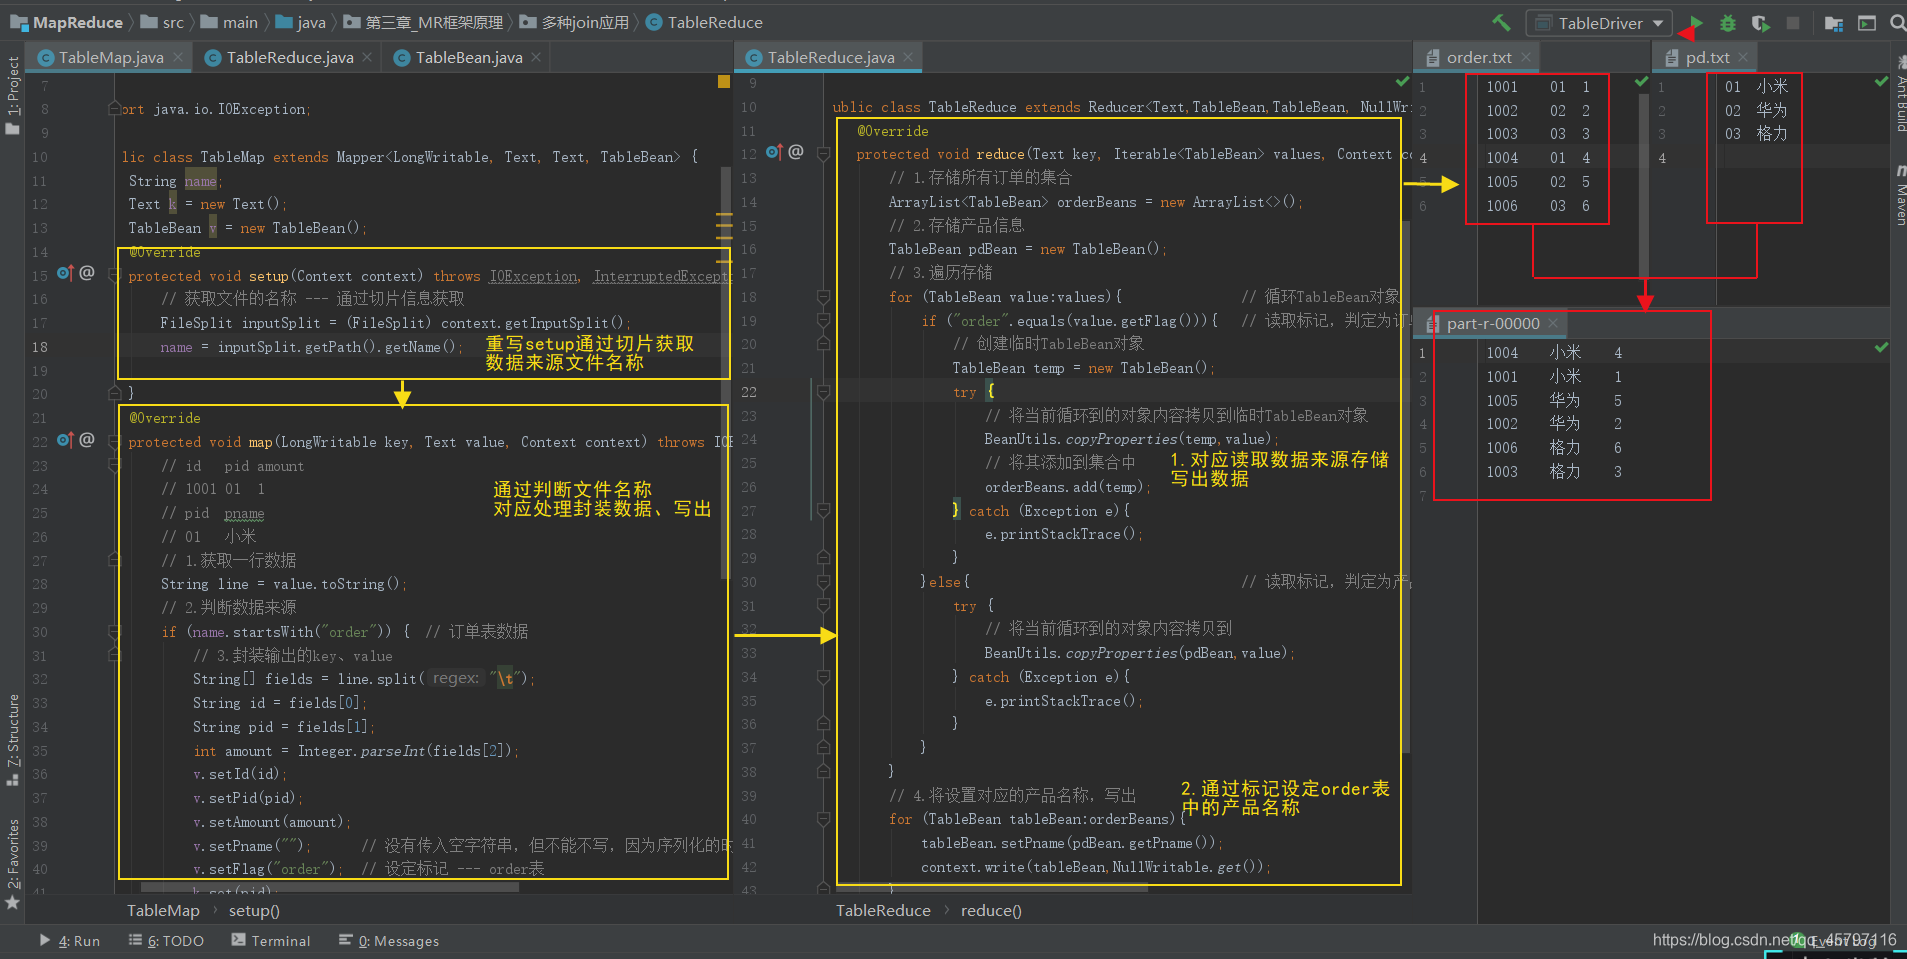The width and height of the screenshot is (1907, 959).
Task: Click the green hammer Build Project icon
Action: [x=1501, y=22]
